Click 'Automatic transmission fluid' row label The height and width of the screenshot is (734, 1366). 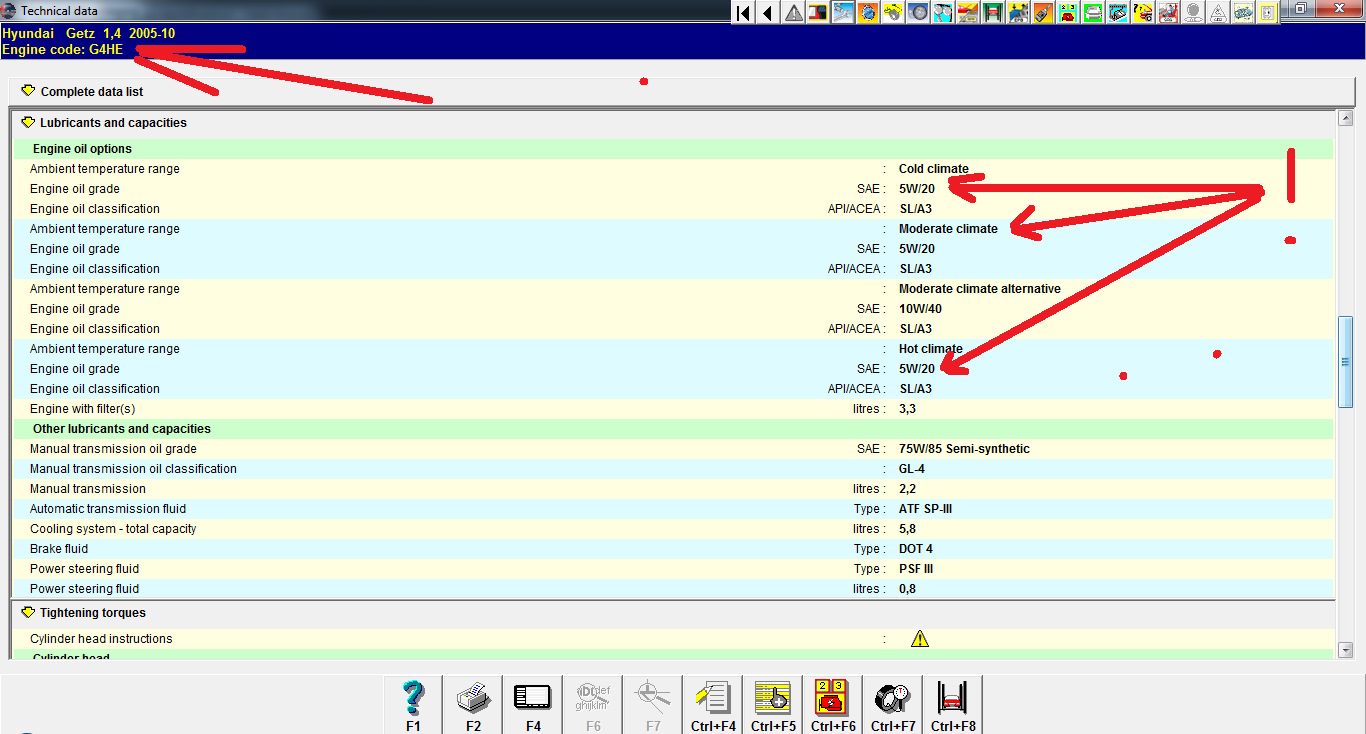click(x=108, y=509)
